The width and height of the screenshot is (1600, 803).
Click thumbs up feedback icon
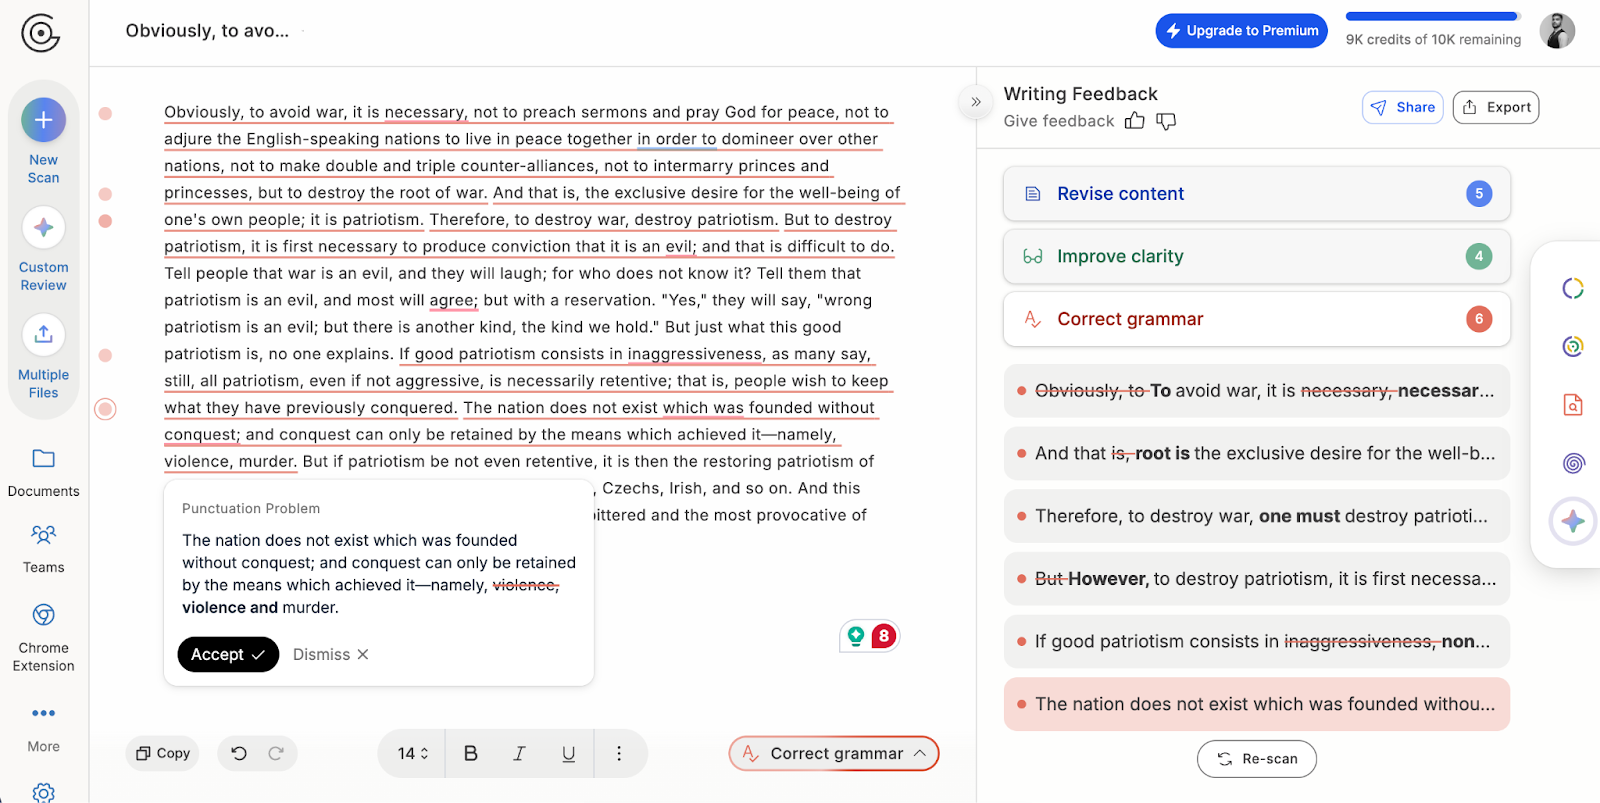1134,121
